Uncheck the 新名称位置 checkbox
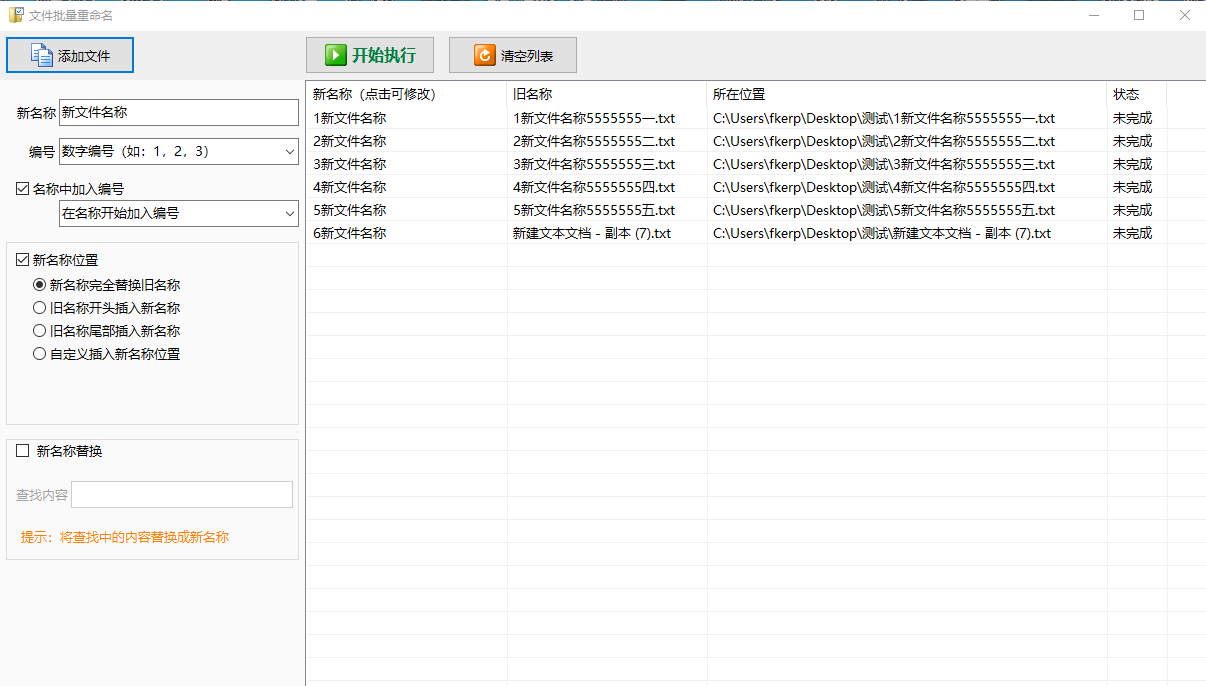This screenshot has width=1206, height=686. [x=23, y=260]
